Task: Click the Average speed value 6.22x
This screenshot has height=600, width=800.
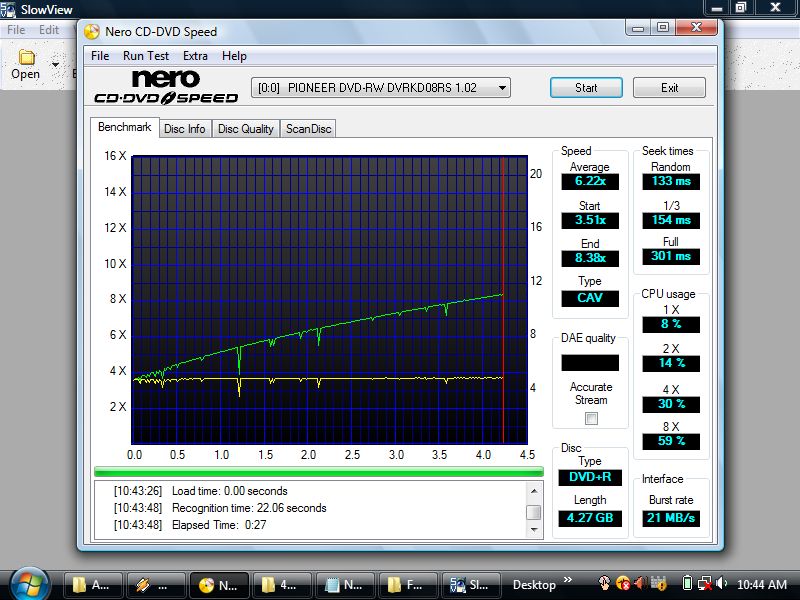Action: tap(590, 181)
